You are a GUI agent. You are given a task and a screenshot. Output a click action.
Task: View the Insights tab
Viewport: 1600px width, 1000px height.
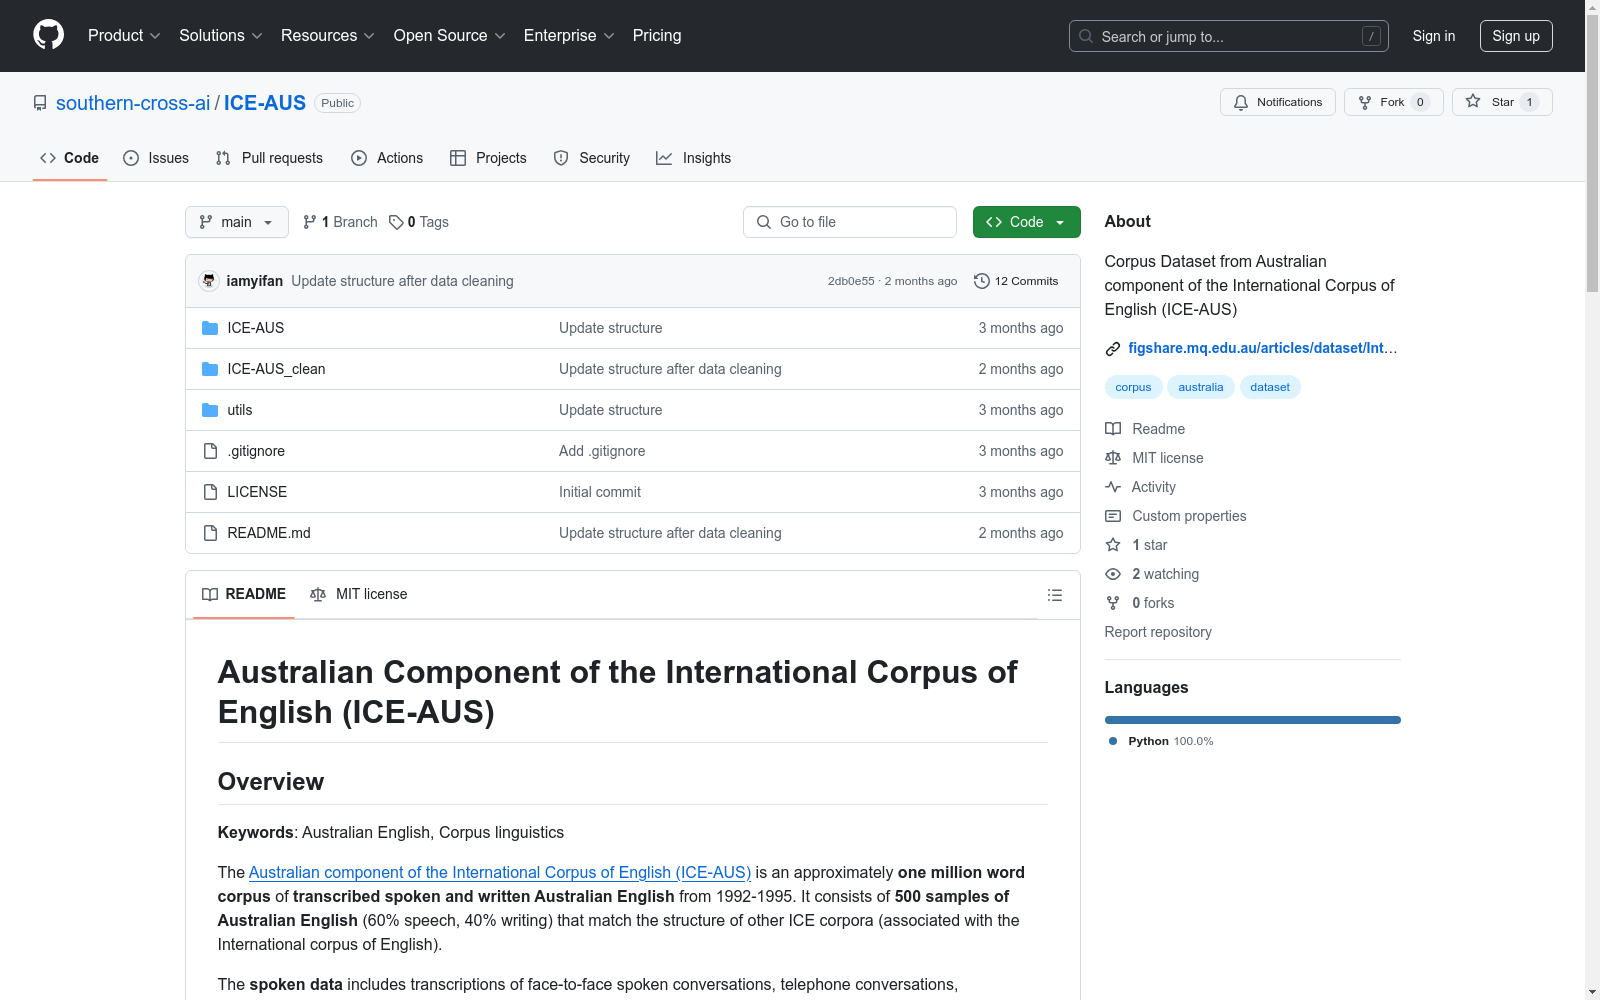pos(693,158)
